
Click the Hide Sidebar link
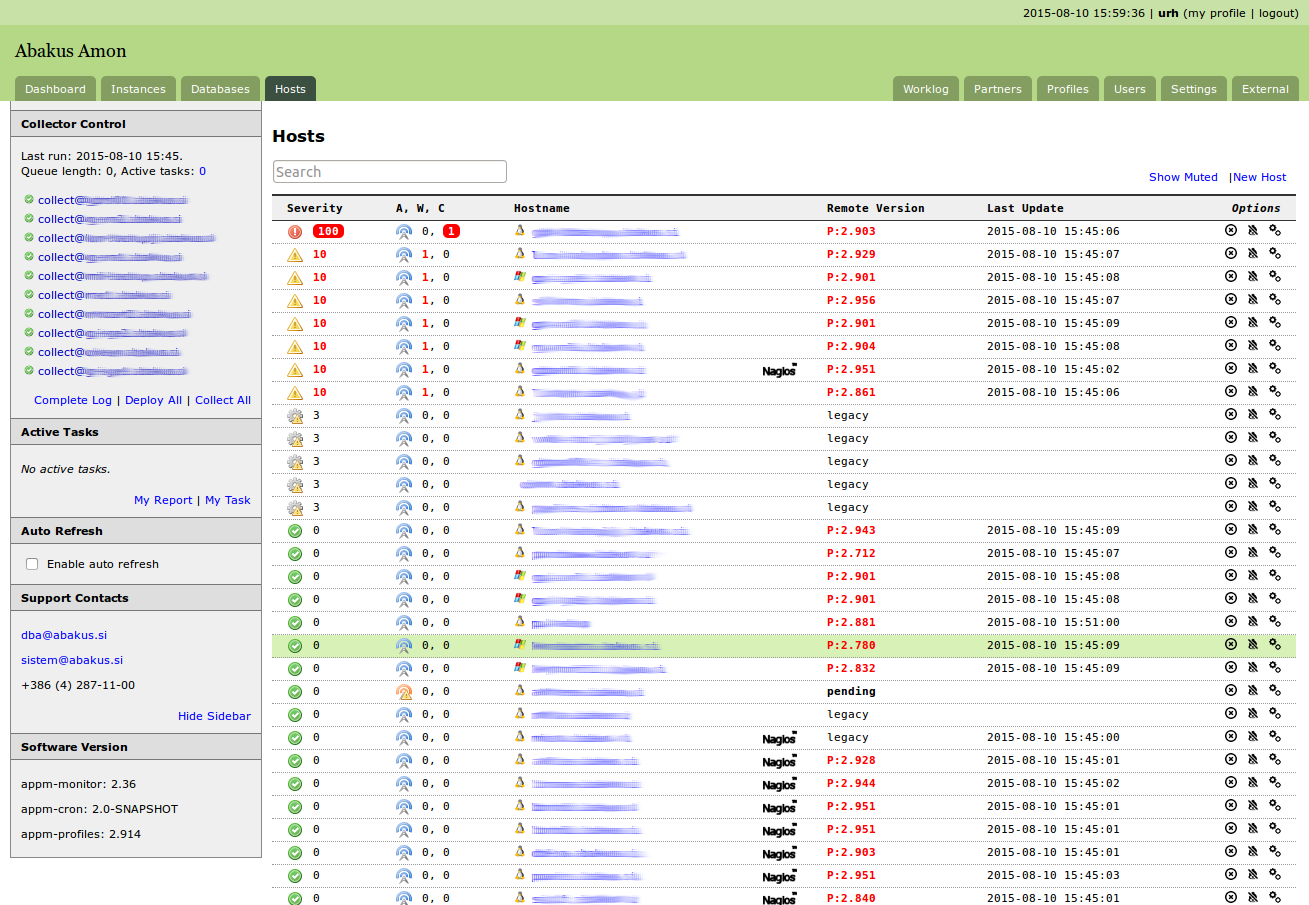point(214,716)
